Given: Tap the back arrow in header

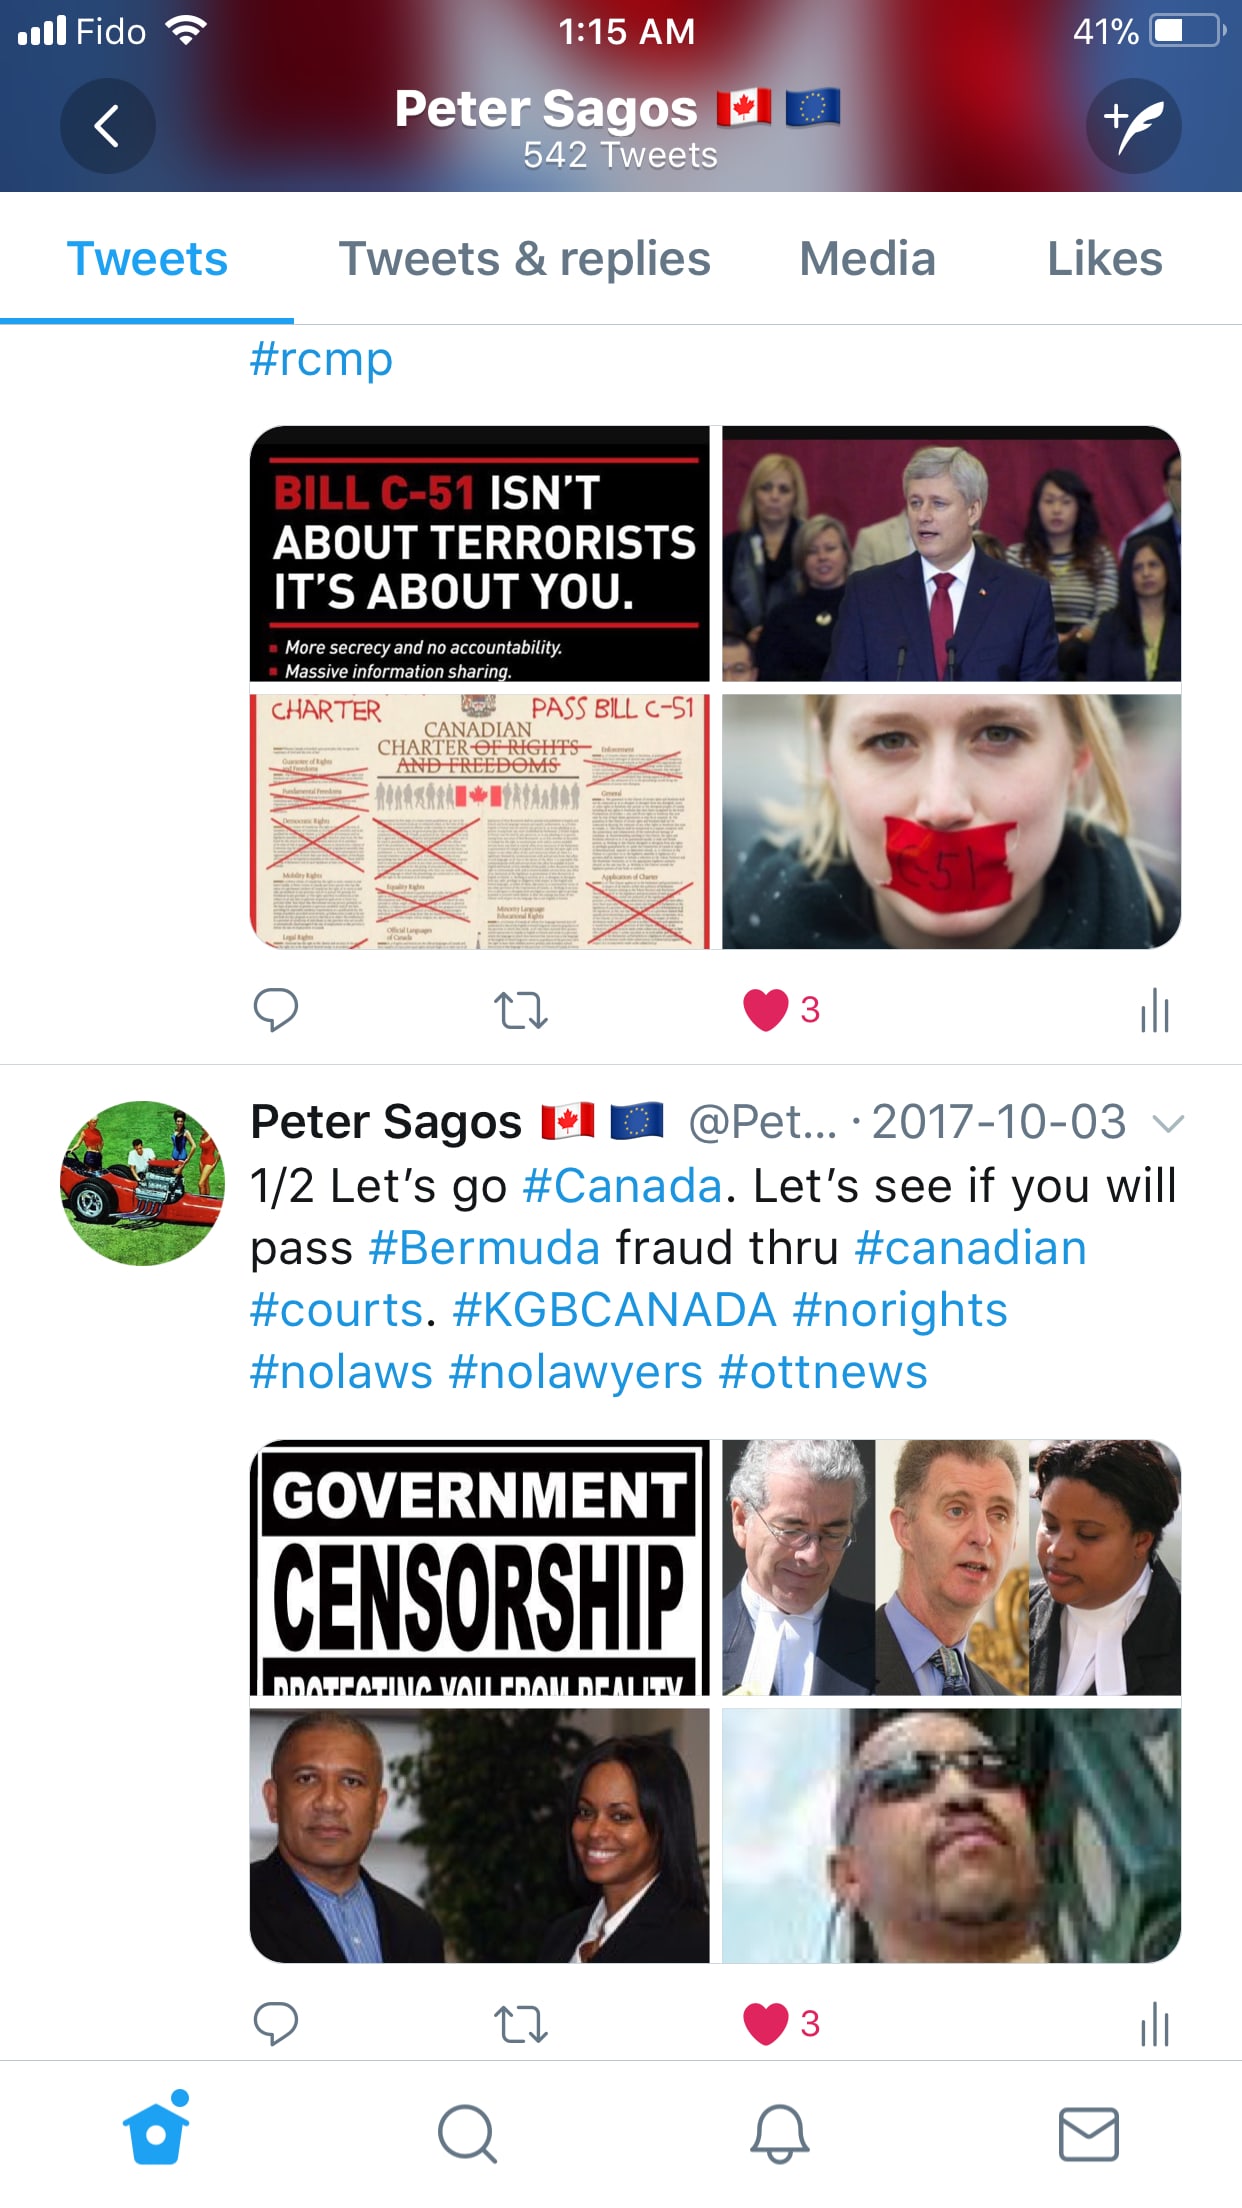Looking at the screenshot, I should [108, 126].
